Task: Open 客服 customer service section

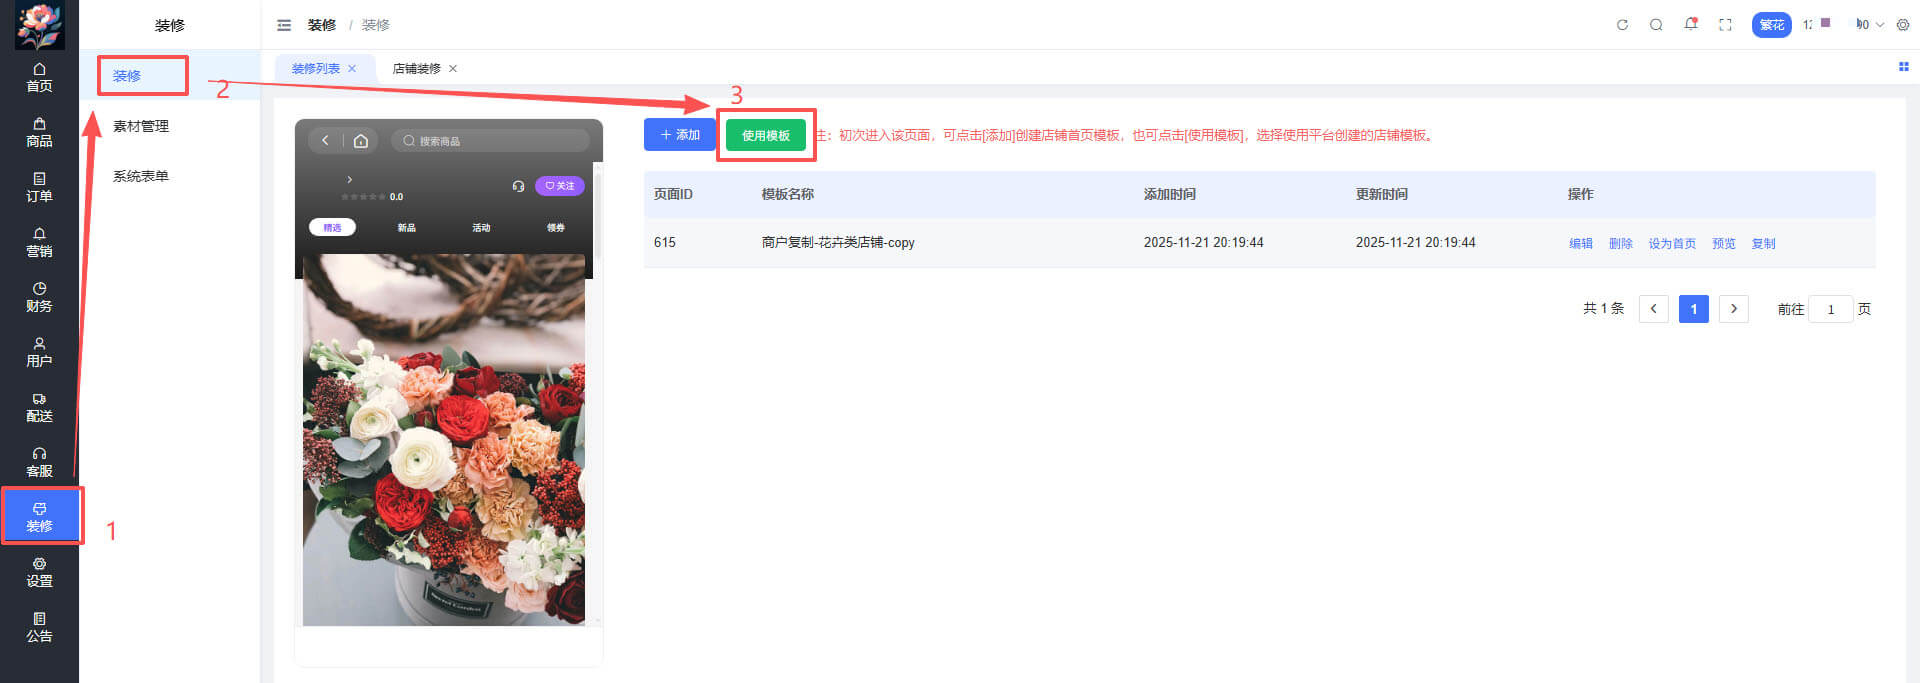Action: coord(39,462)
